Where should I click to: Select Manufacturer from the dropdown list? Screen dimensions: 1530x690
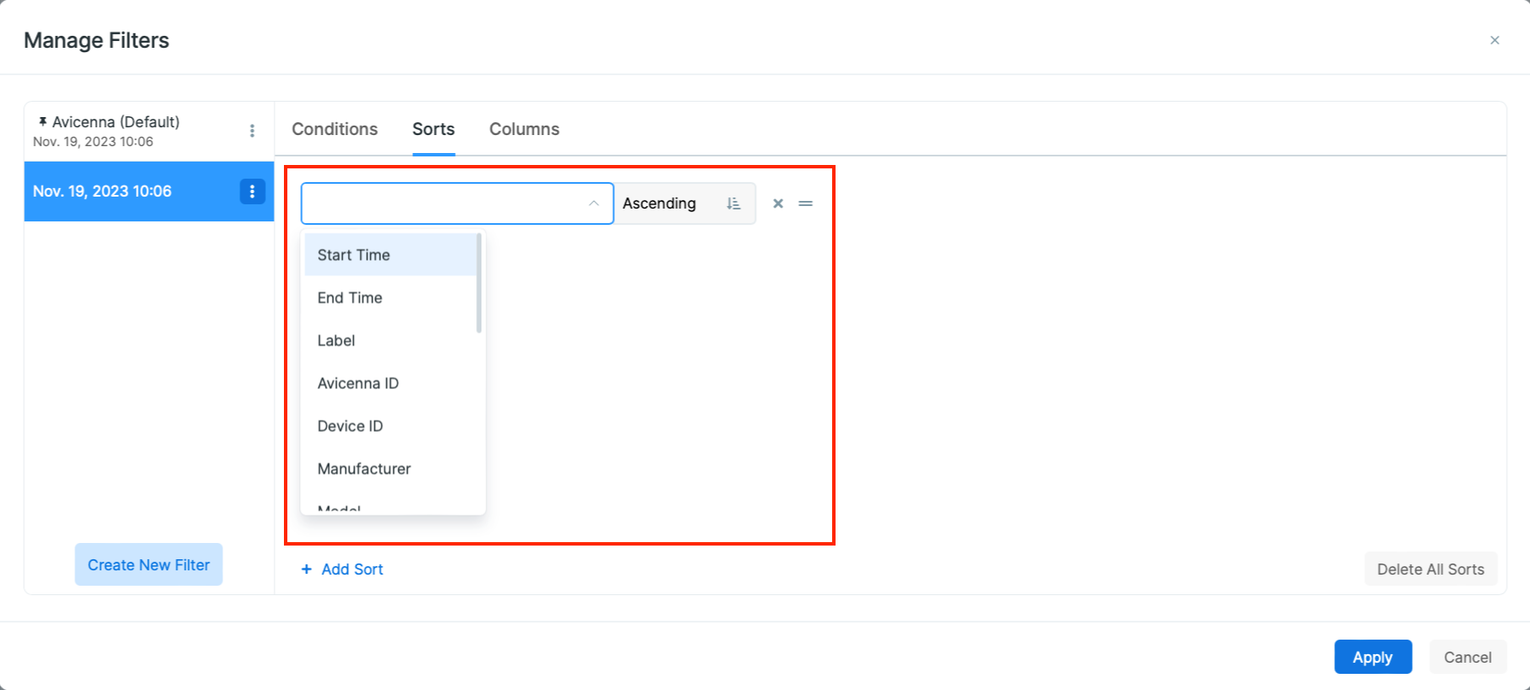tap(363, 468)
